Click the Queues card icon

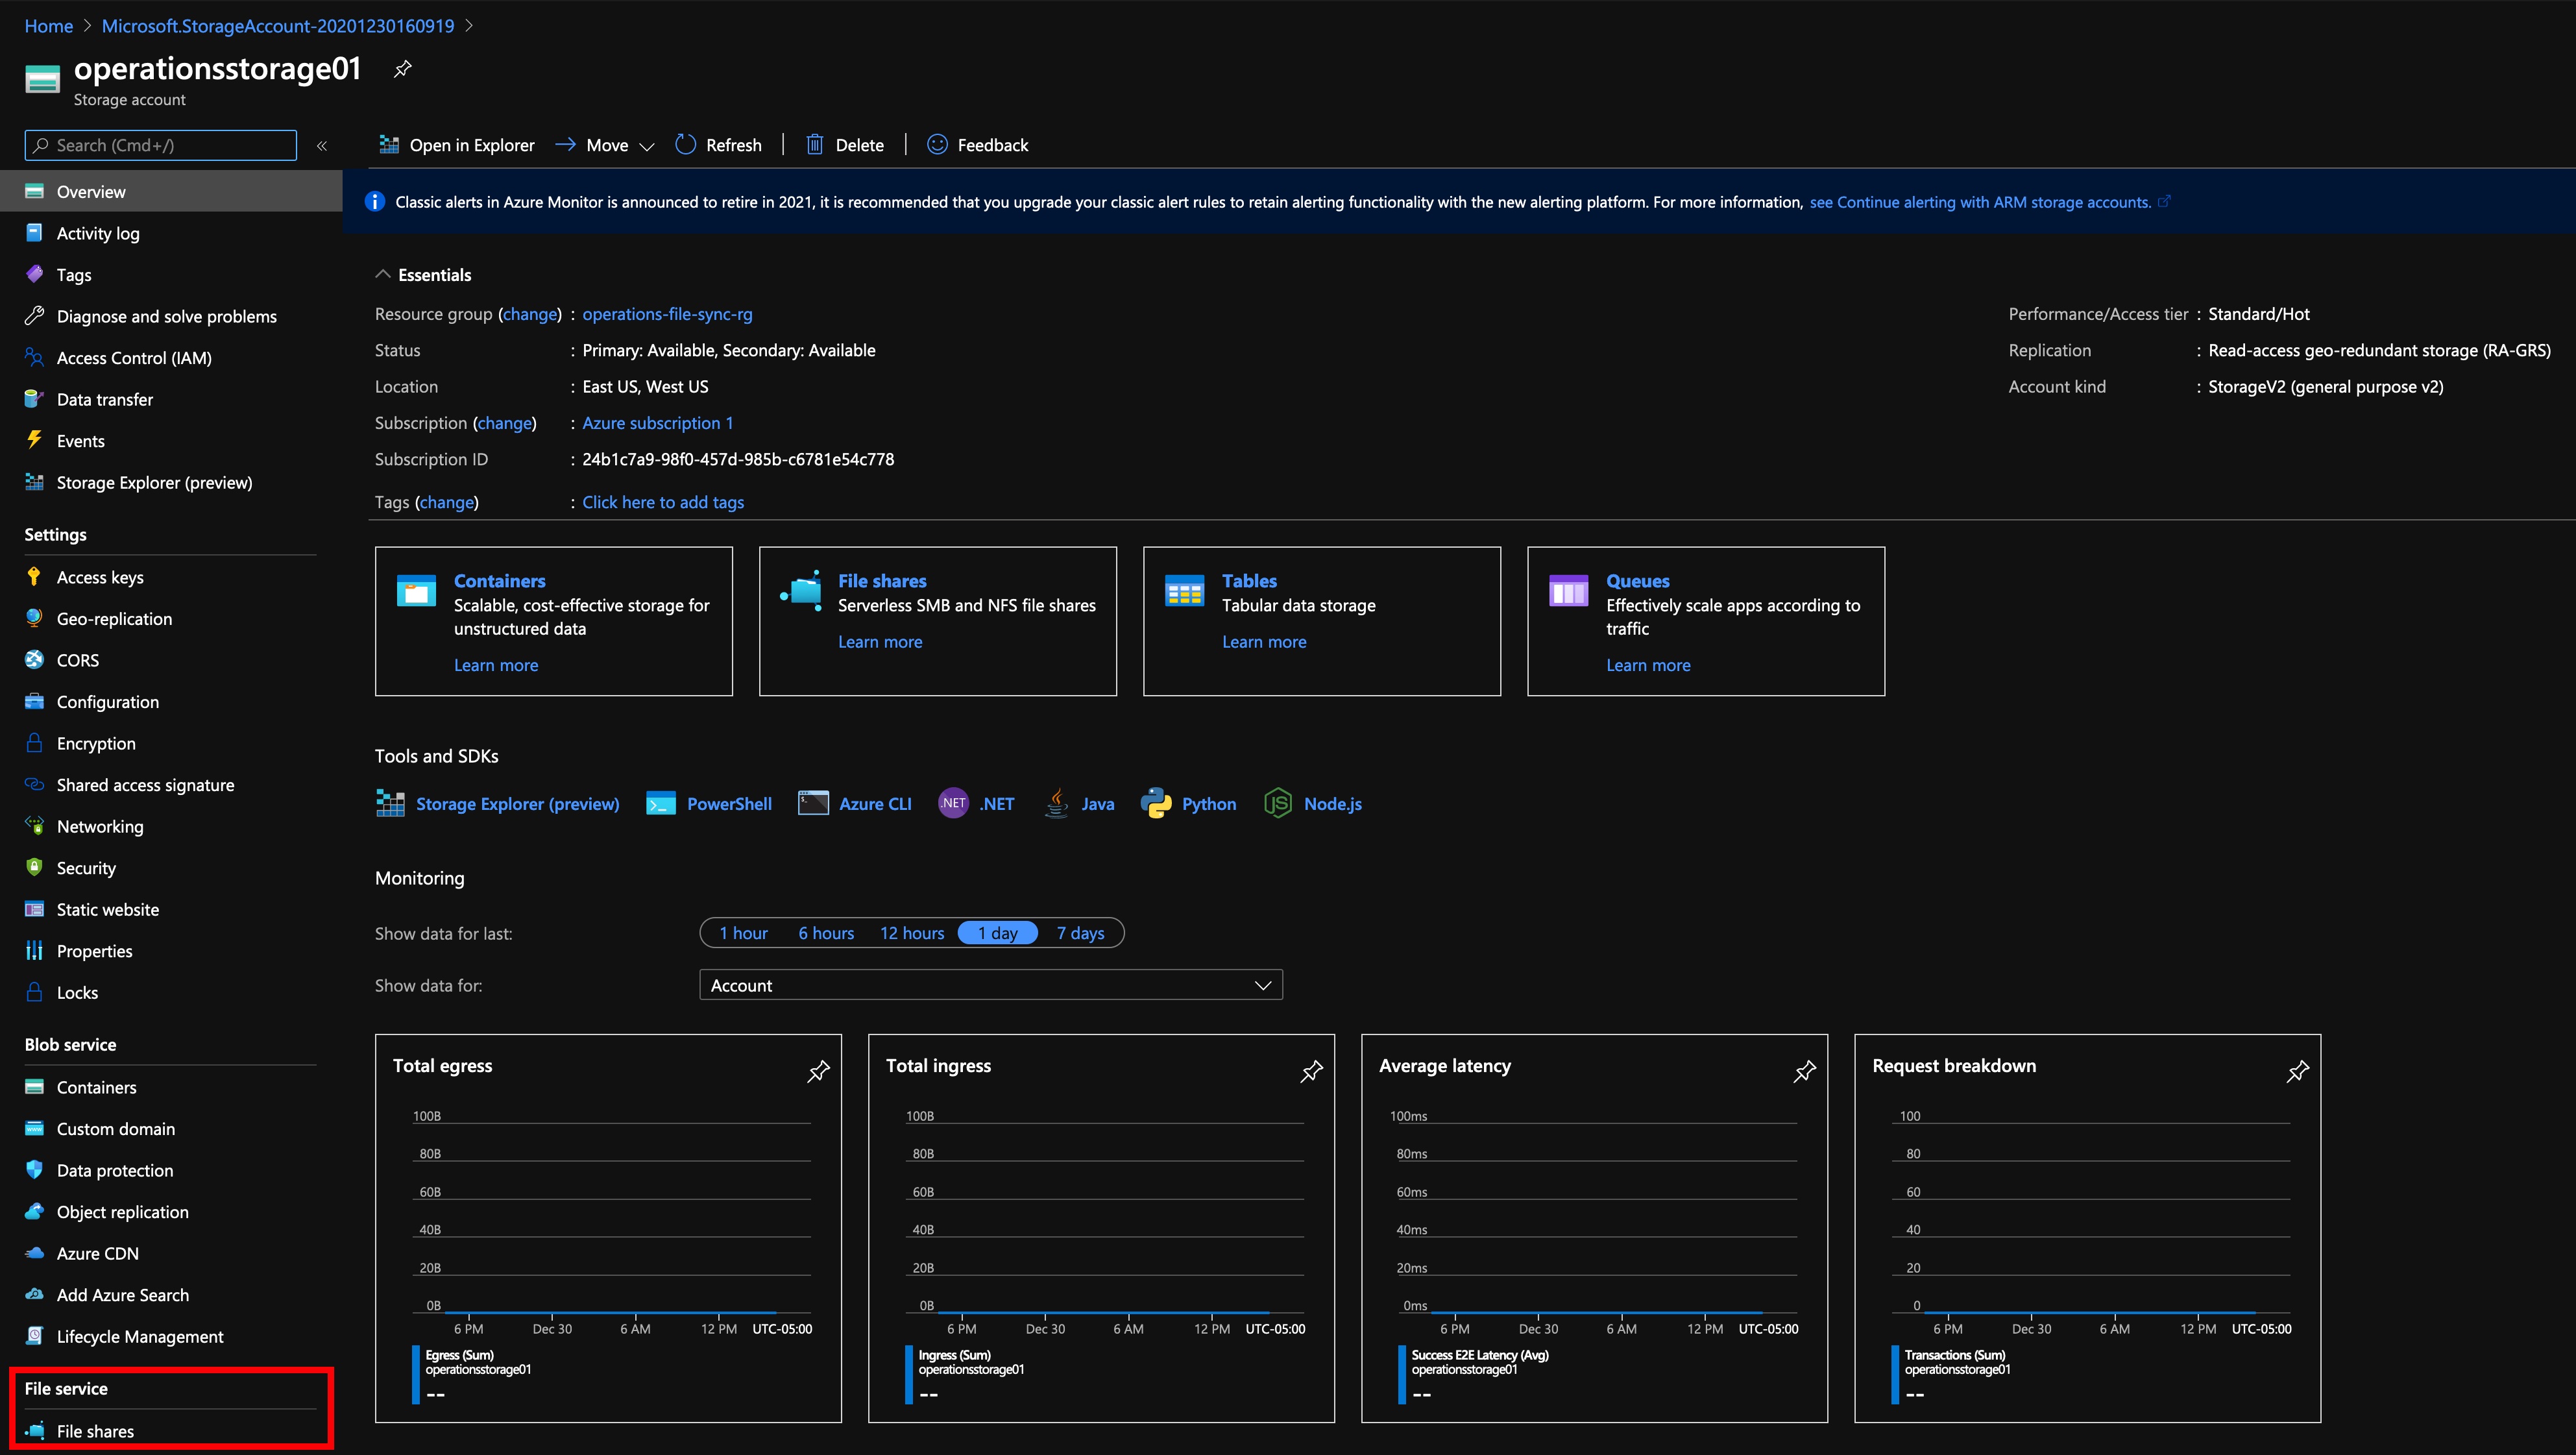[1568, 590]
